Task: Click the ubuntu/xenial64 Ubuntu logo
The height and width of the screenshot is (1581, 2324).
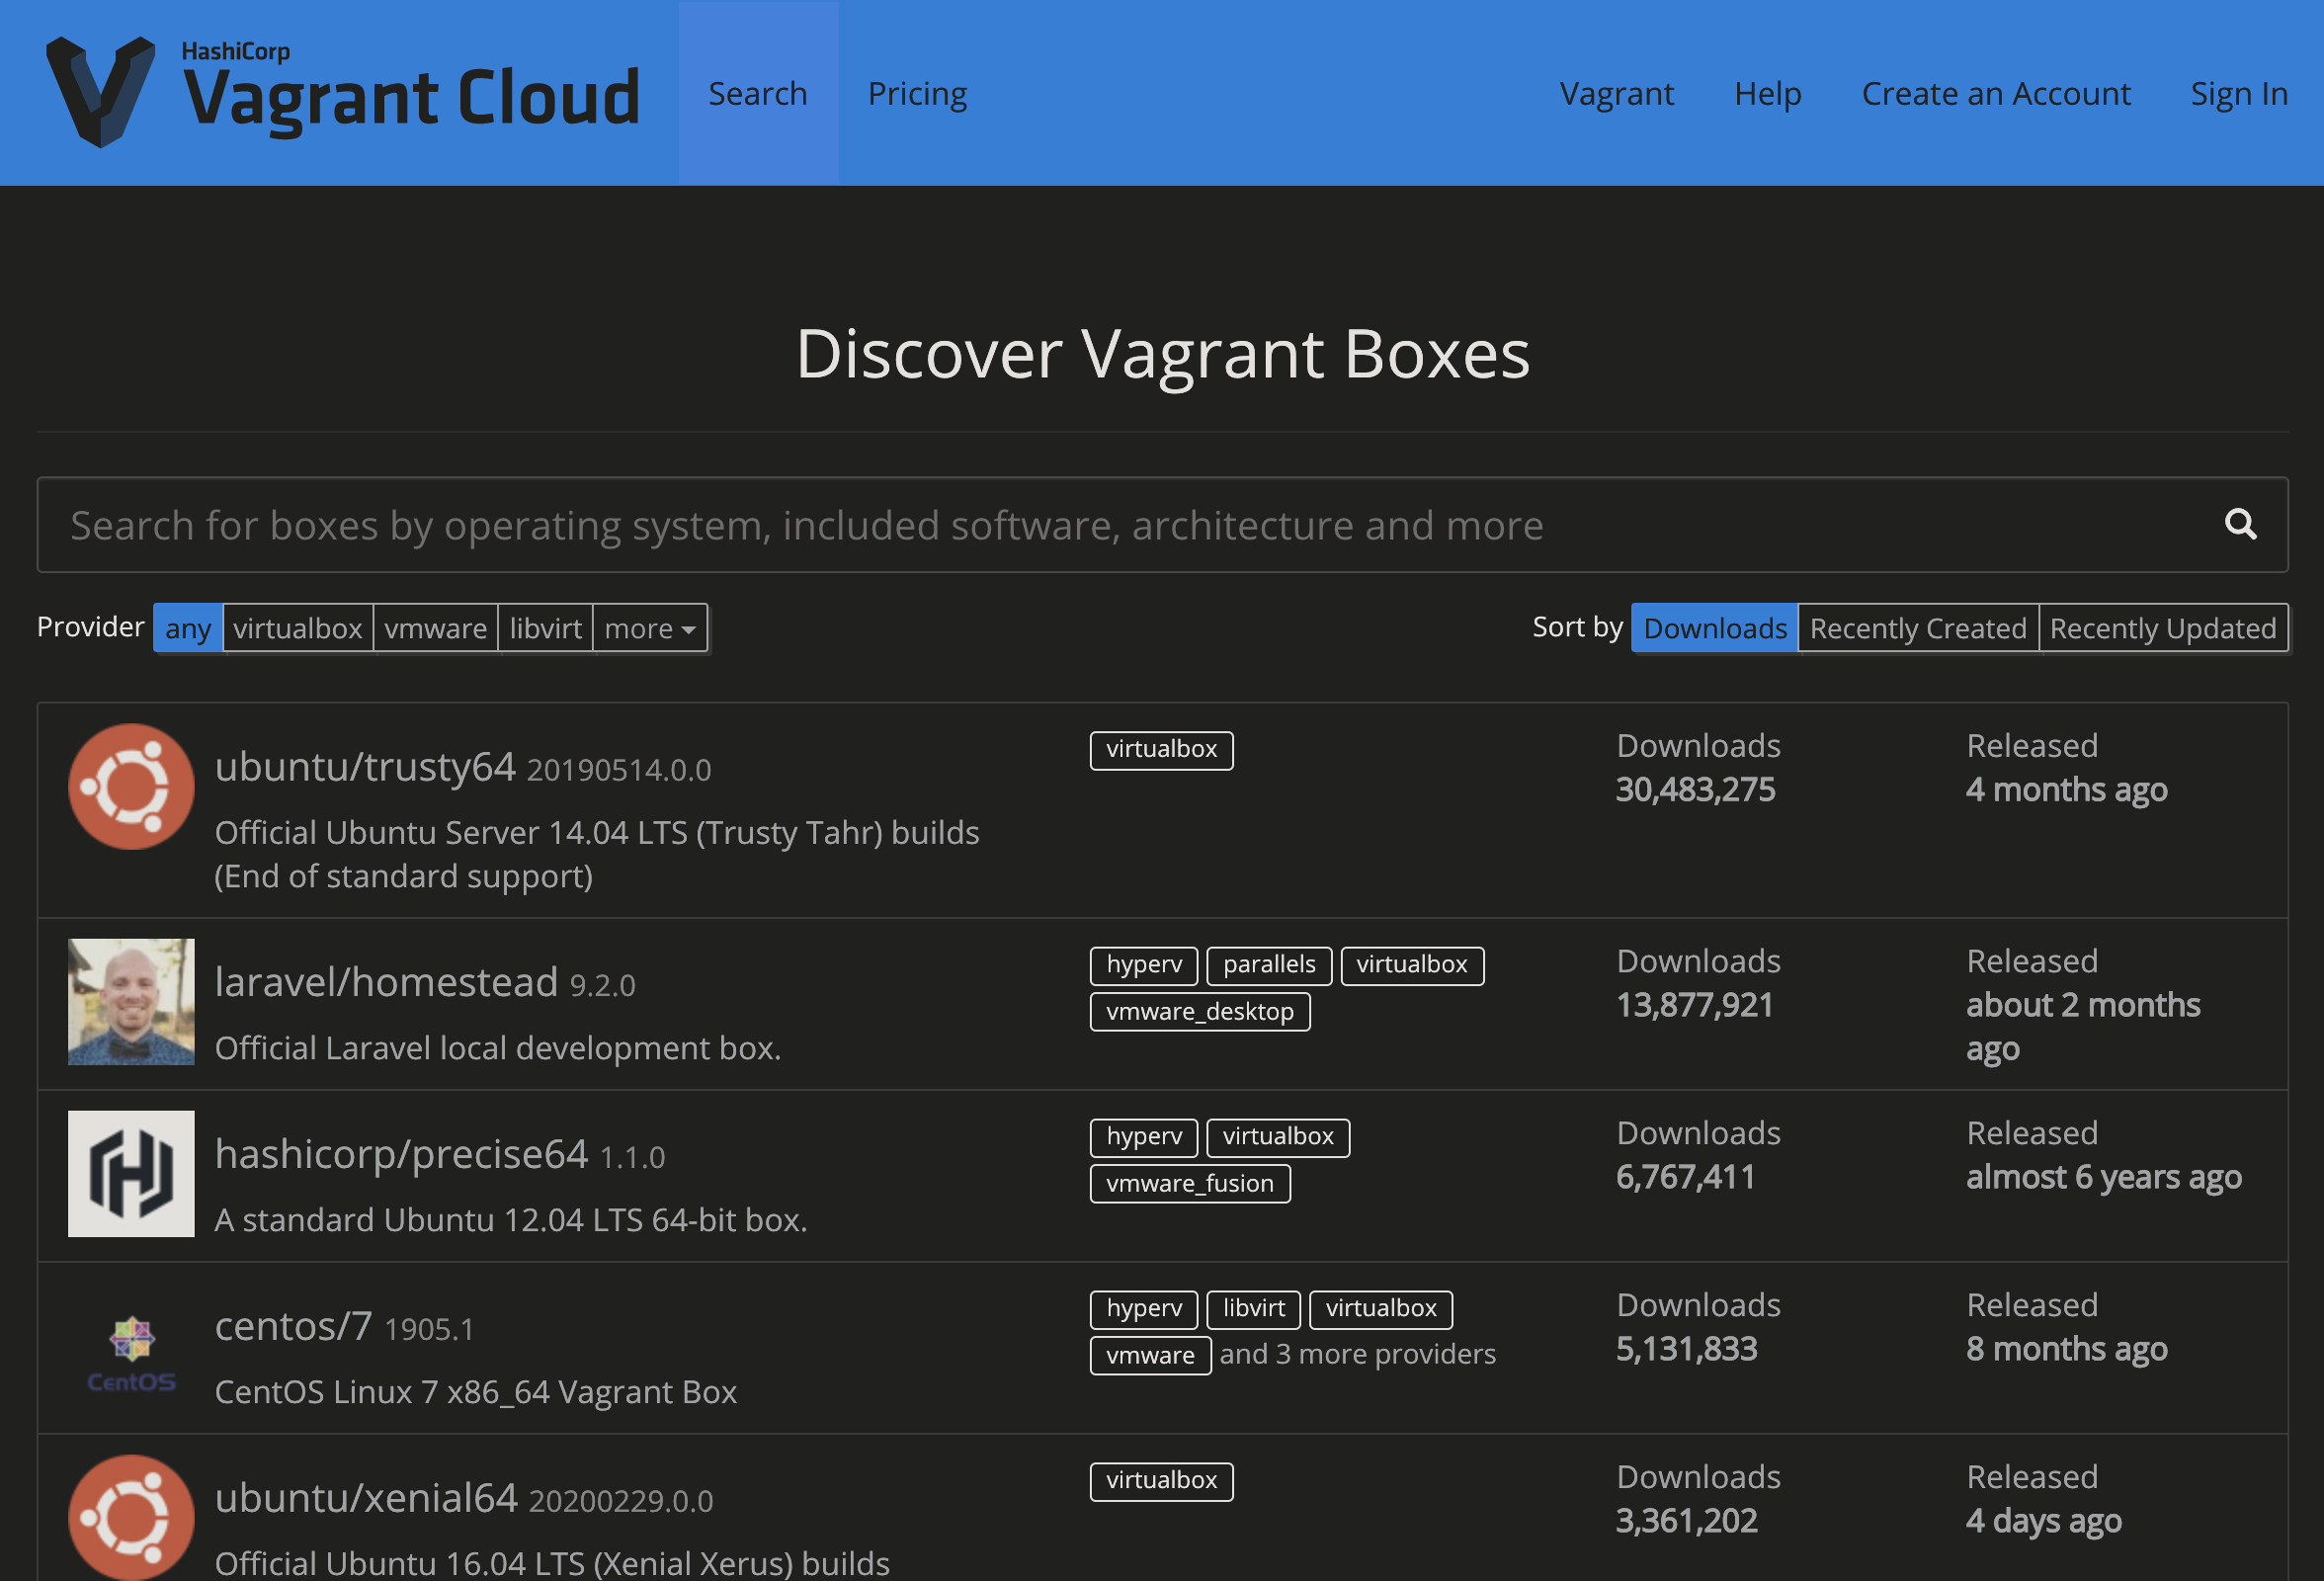Action: [x=131, y=1517]
